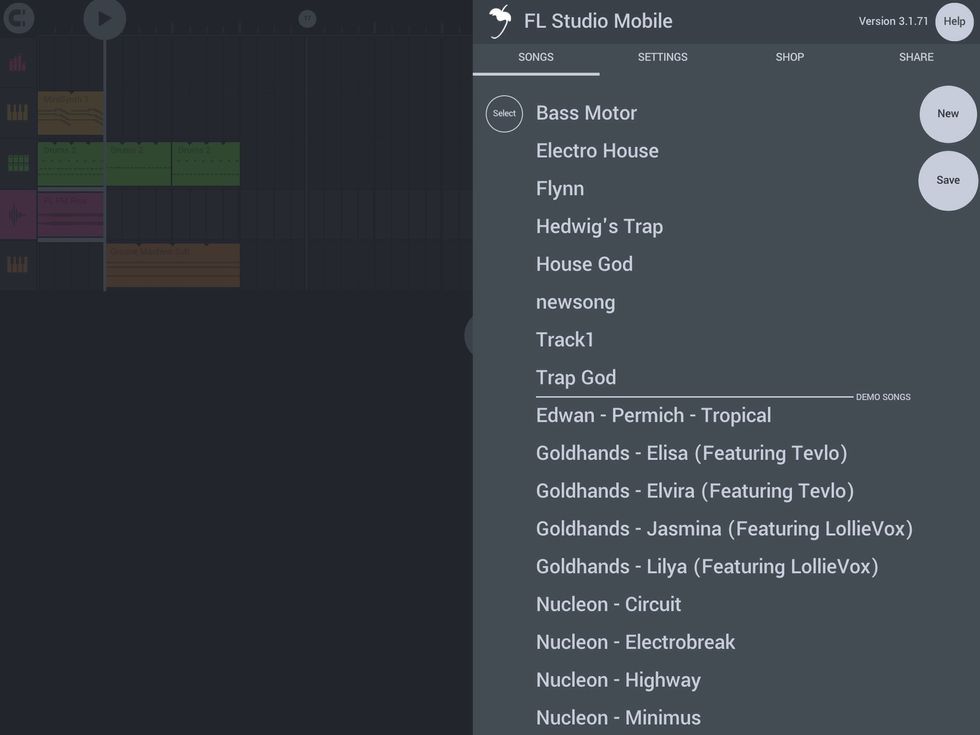Image resolution: width=980 pixels, height=735 pixels.
Task: Load demo Nucleon - Electrobreak
Action: click(635, 642)
